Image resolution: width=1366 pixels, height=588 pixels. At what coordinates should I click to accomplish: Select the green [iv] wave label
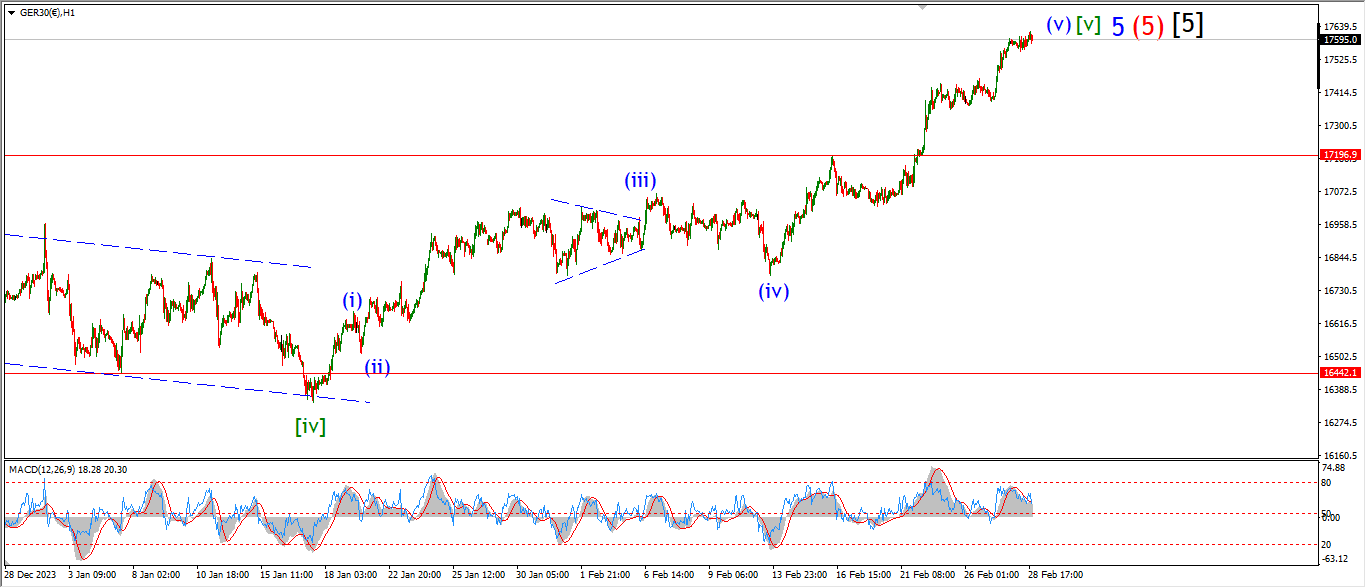click(310, 426)
